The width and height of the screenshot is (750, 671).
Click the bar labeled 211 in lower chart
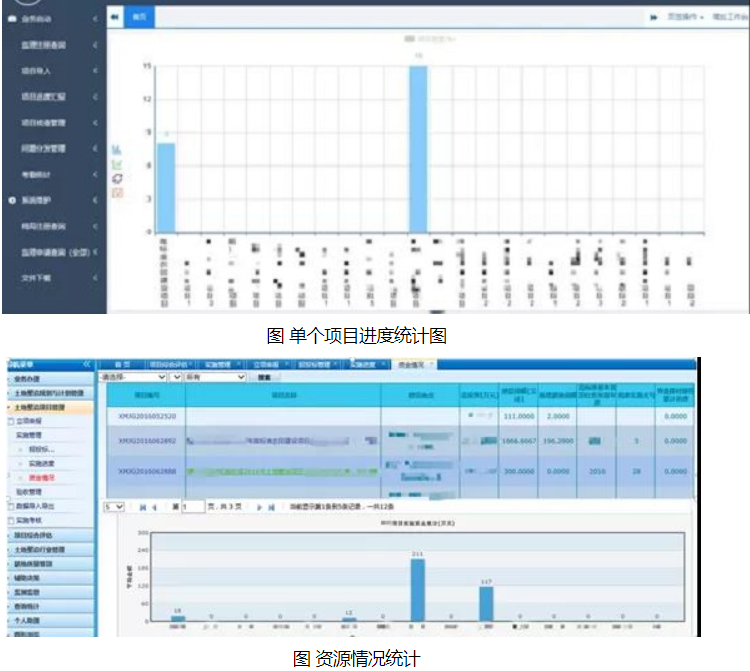tap(418, 590)
